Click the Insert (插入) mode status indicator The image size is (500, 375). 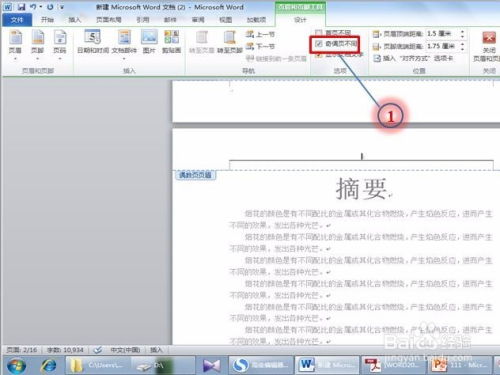[156, 350]
